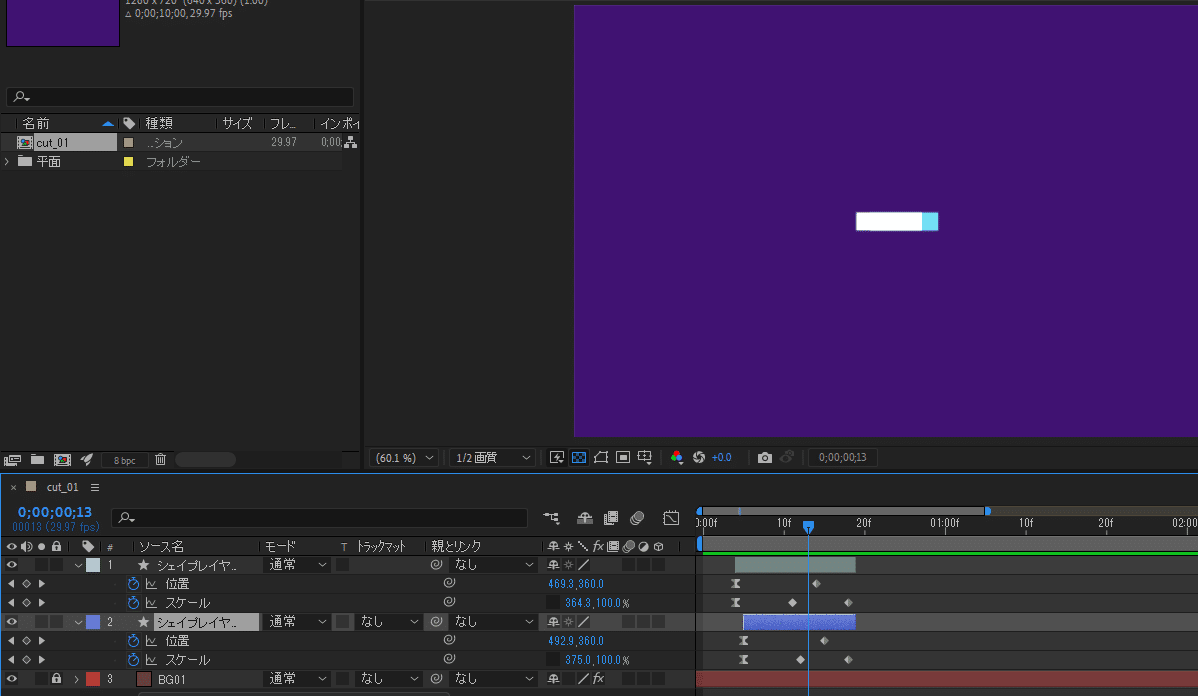The width and height of the screenshot is (1198, 696).
Task: Go to previous keyframe of layer 2 scale
Action: coord(11,660)
